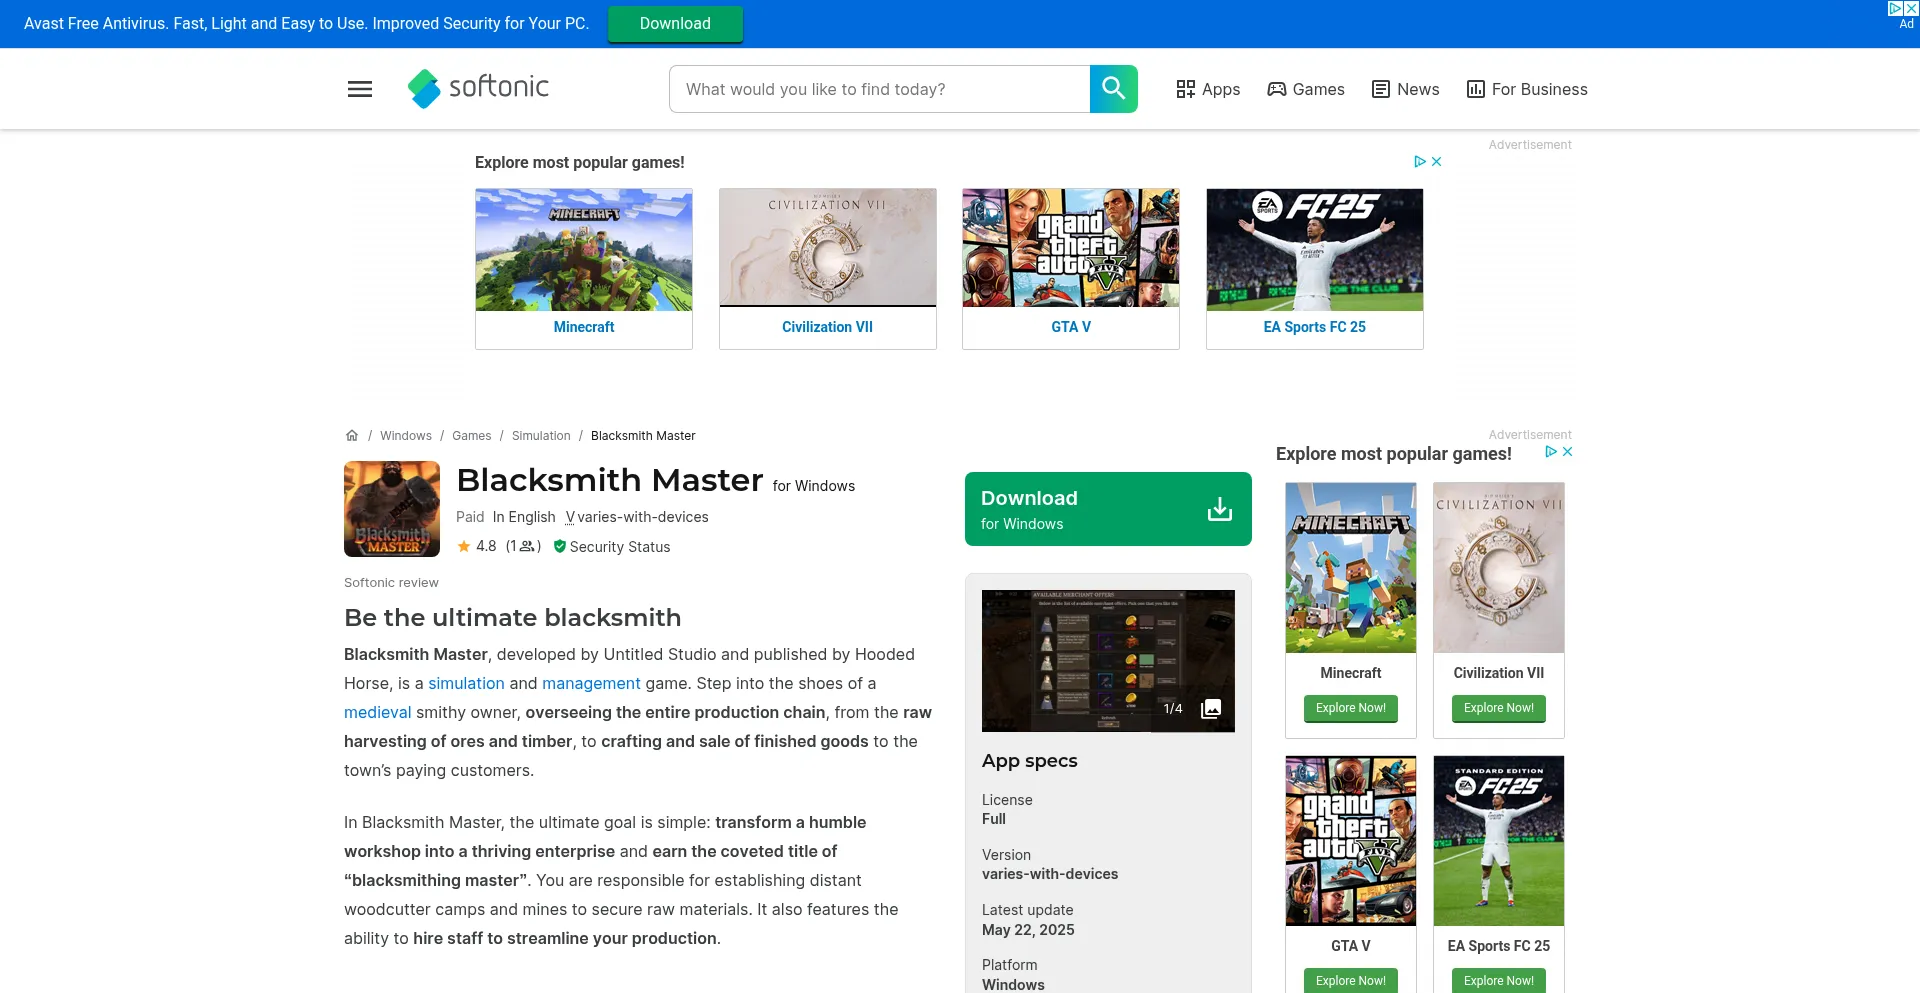
Task: Click the search magnifier button
Action: 1113,88
